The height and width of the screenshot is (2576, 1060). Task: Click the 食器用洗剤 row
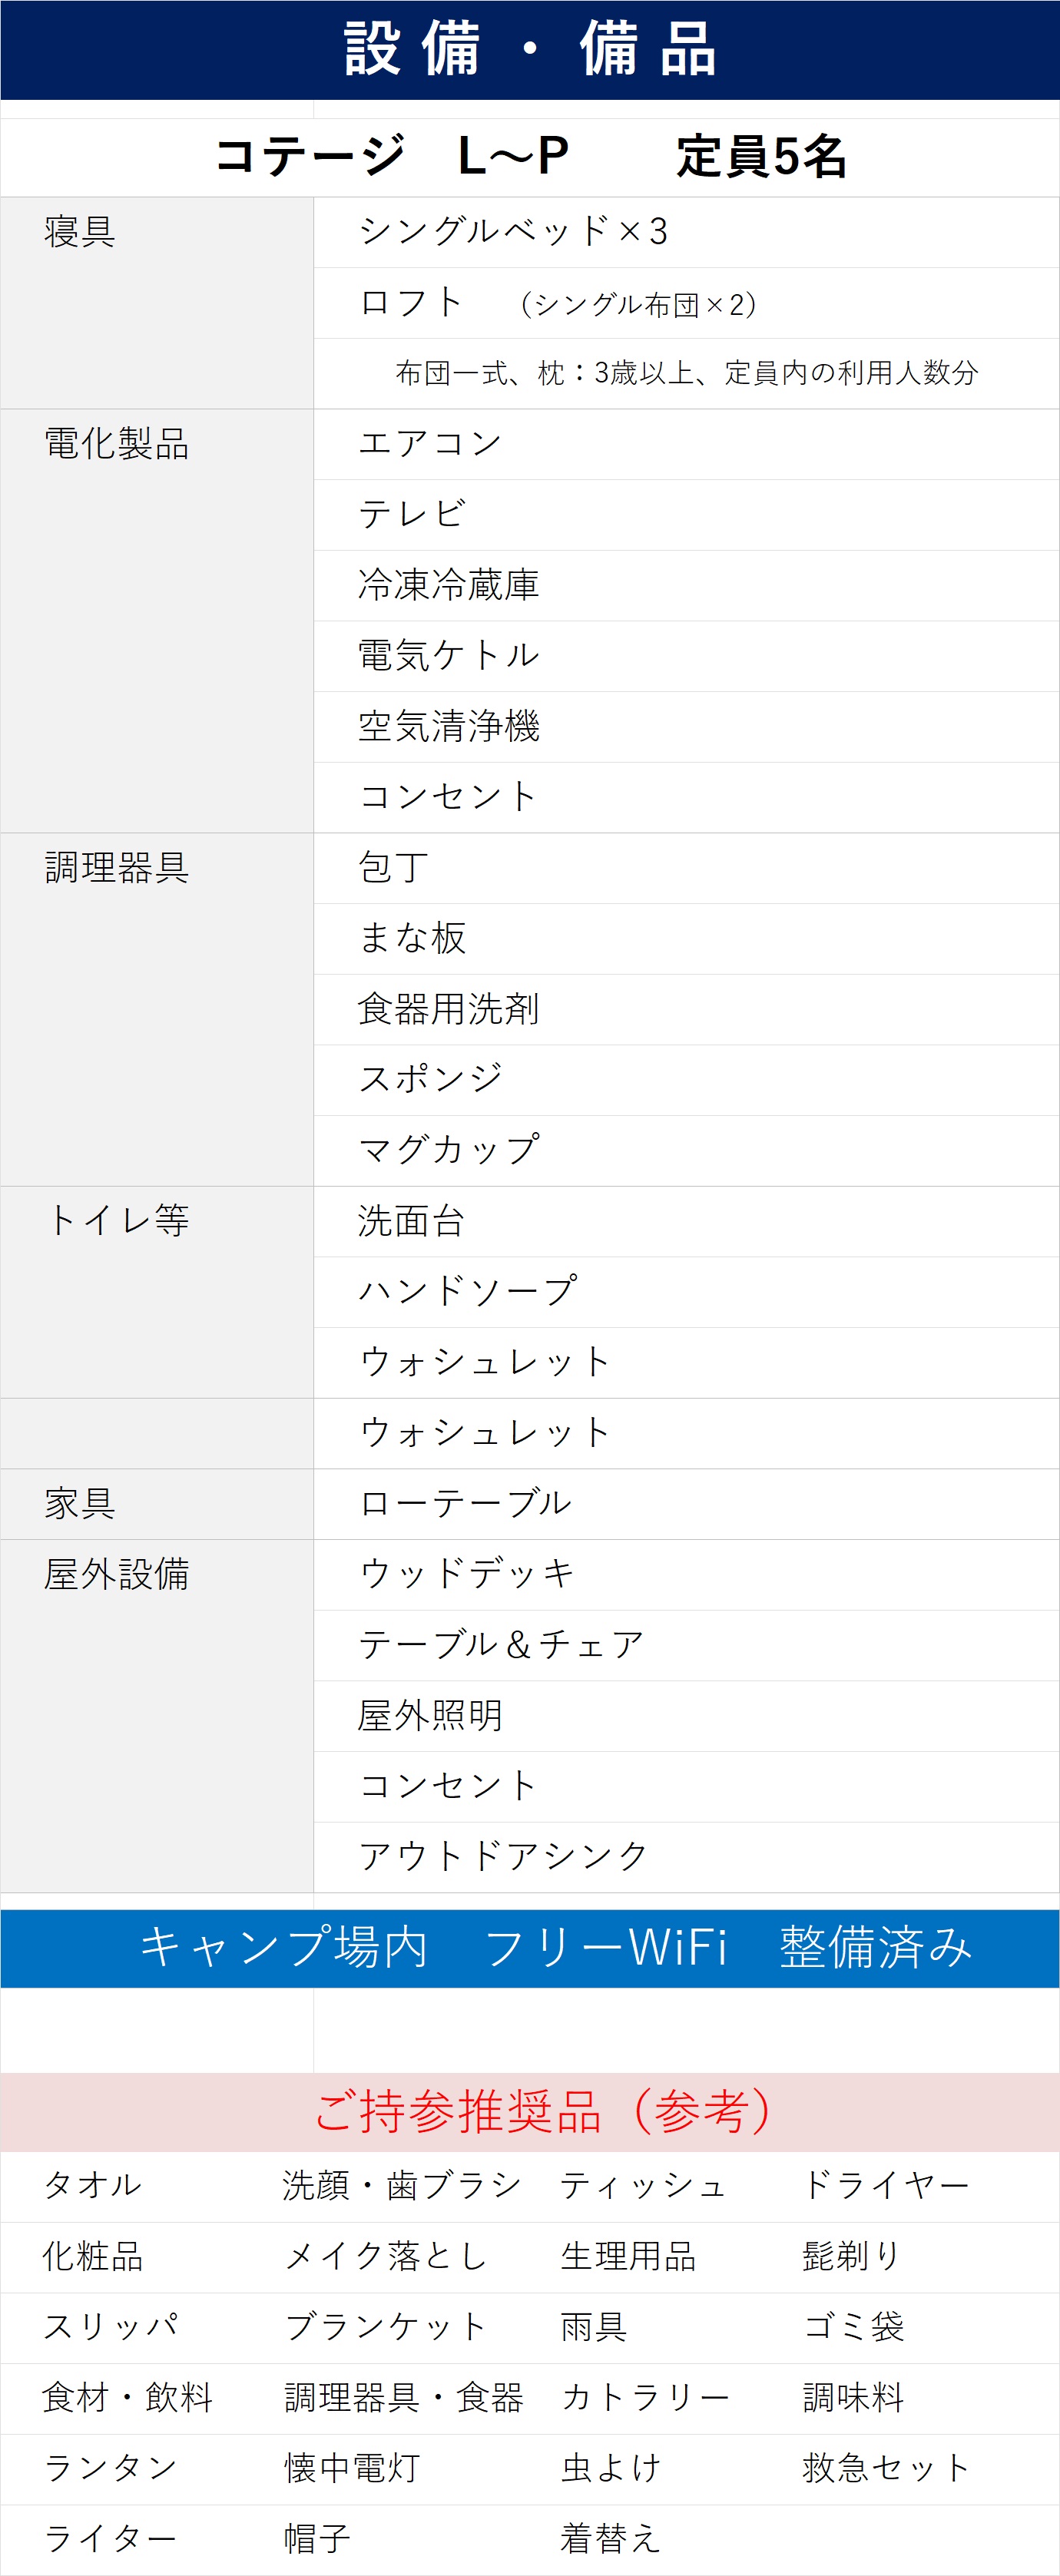click(448, 1009)
